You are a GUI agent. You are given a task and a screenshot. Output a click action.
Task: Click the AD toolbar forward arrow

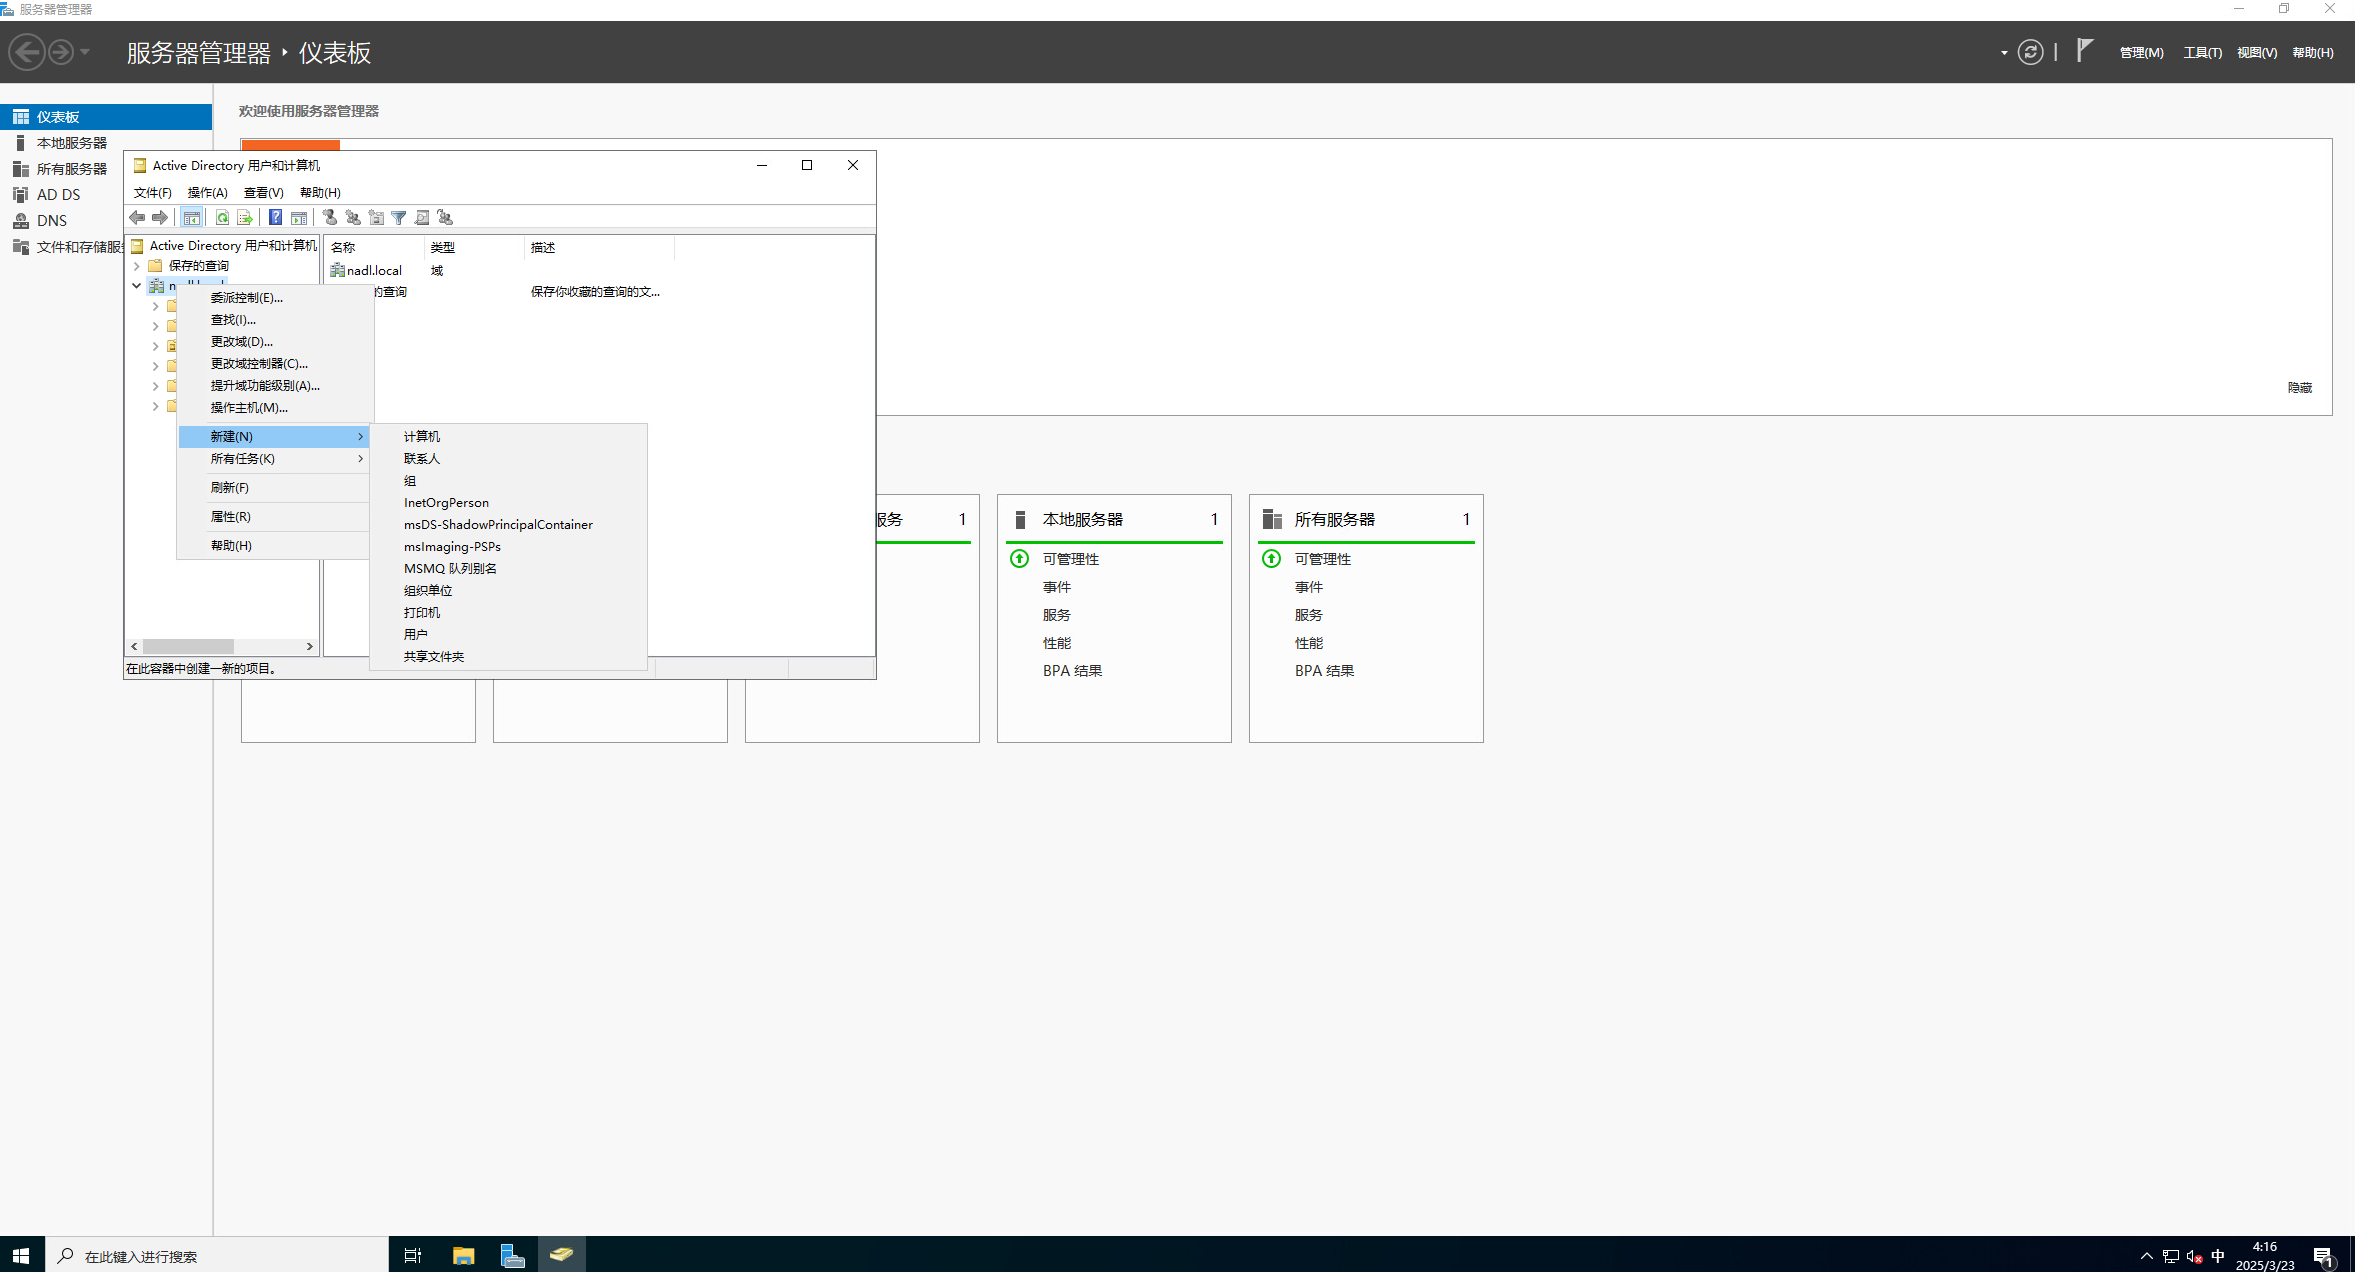click(160, 218)
